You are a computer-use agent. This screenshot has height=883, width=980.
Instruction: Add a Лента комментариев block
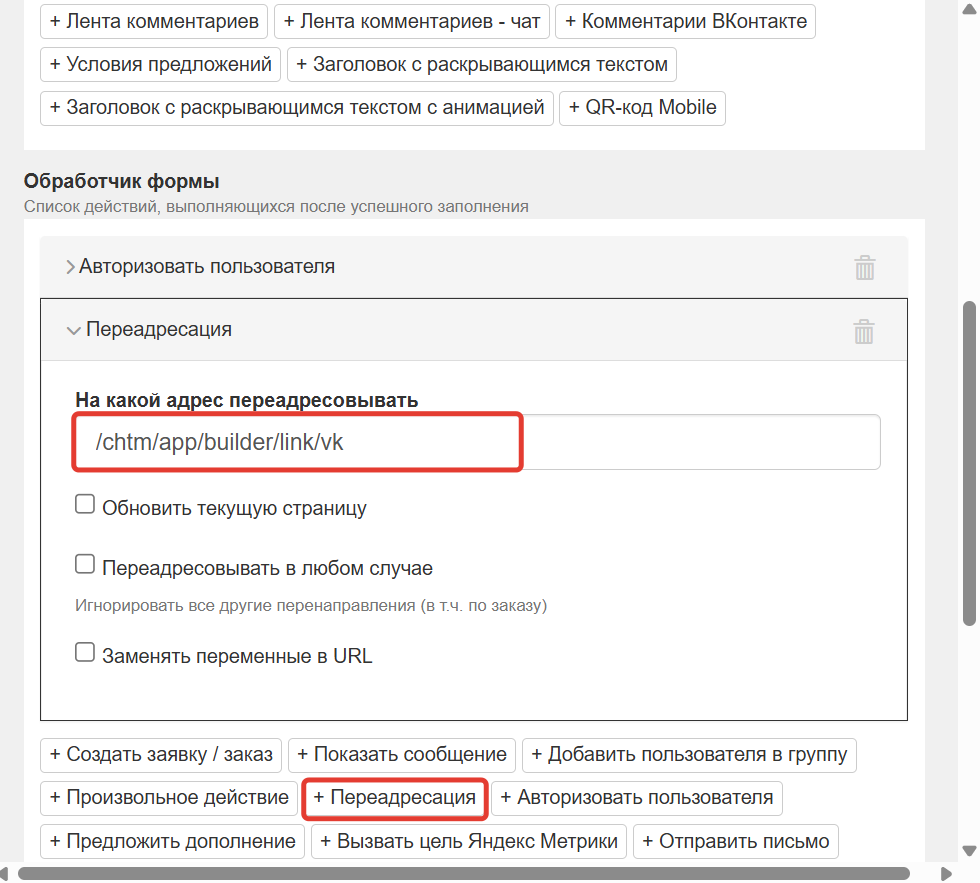pyautogui.click(x=153, y=20)
